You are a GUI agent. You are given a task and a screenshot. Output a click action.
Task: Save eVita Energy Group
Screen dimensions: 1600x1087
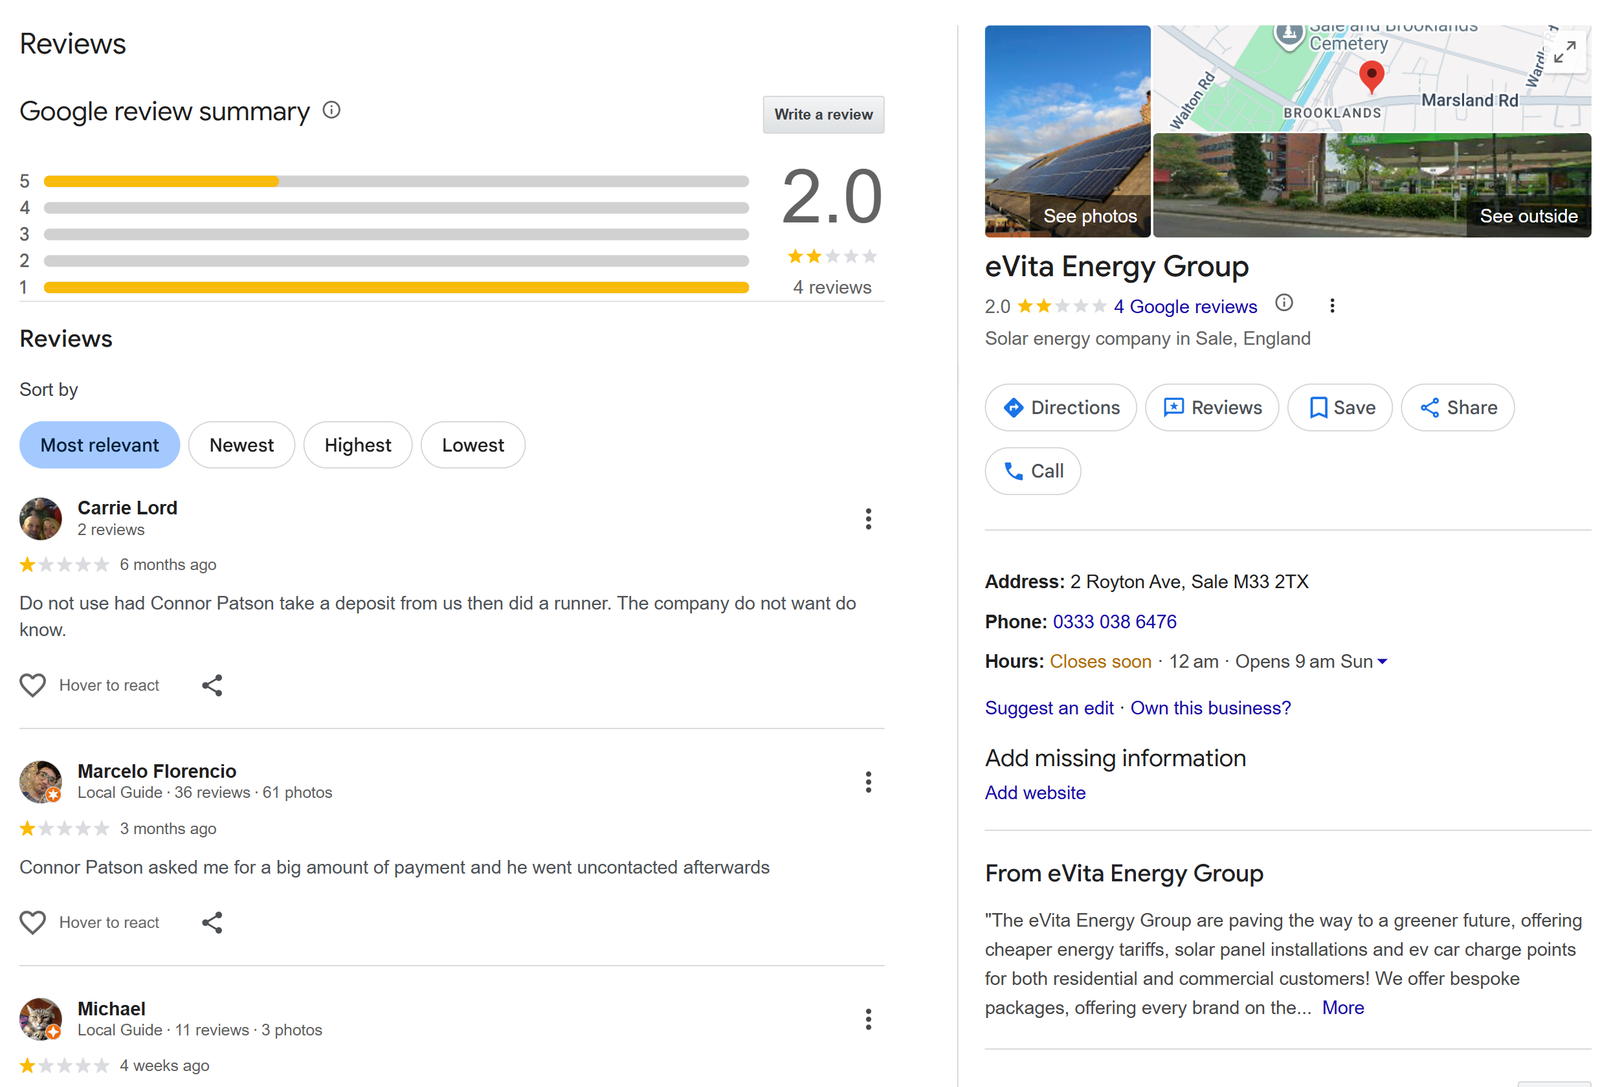point(1340,407)
